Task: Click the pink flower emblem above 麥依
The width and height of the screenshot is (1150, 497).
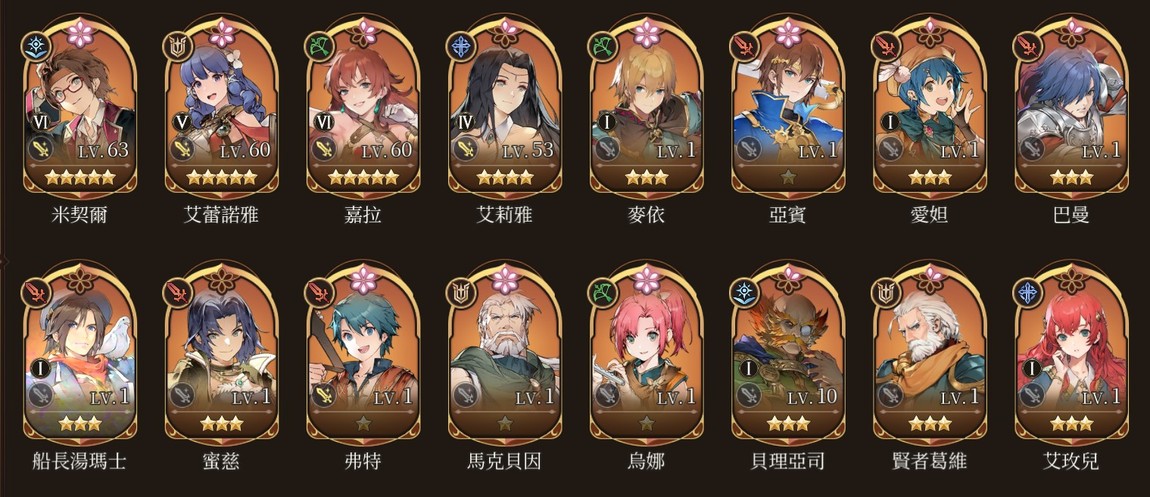Action: point(646,33)
